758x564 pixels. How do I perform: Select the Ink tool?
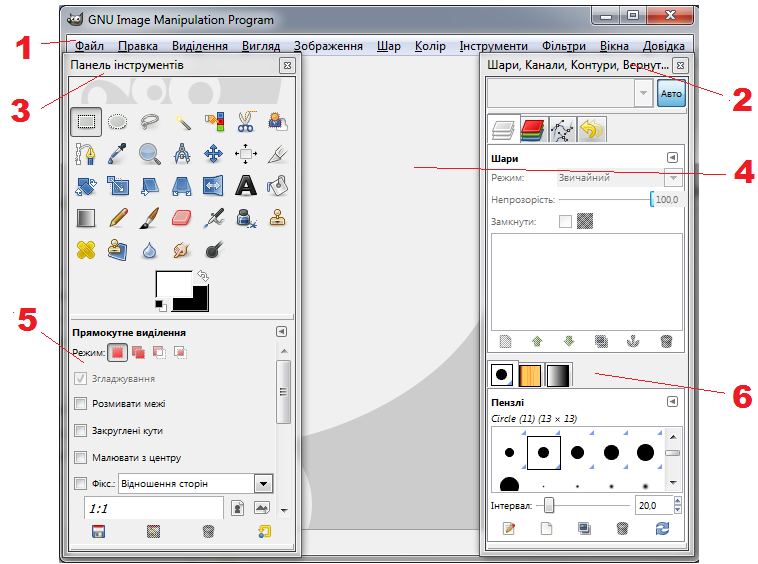tap(246, 218)
